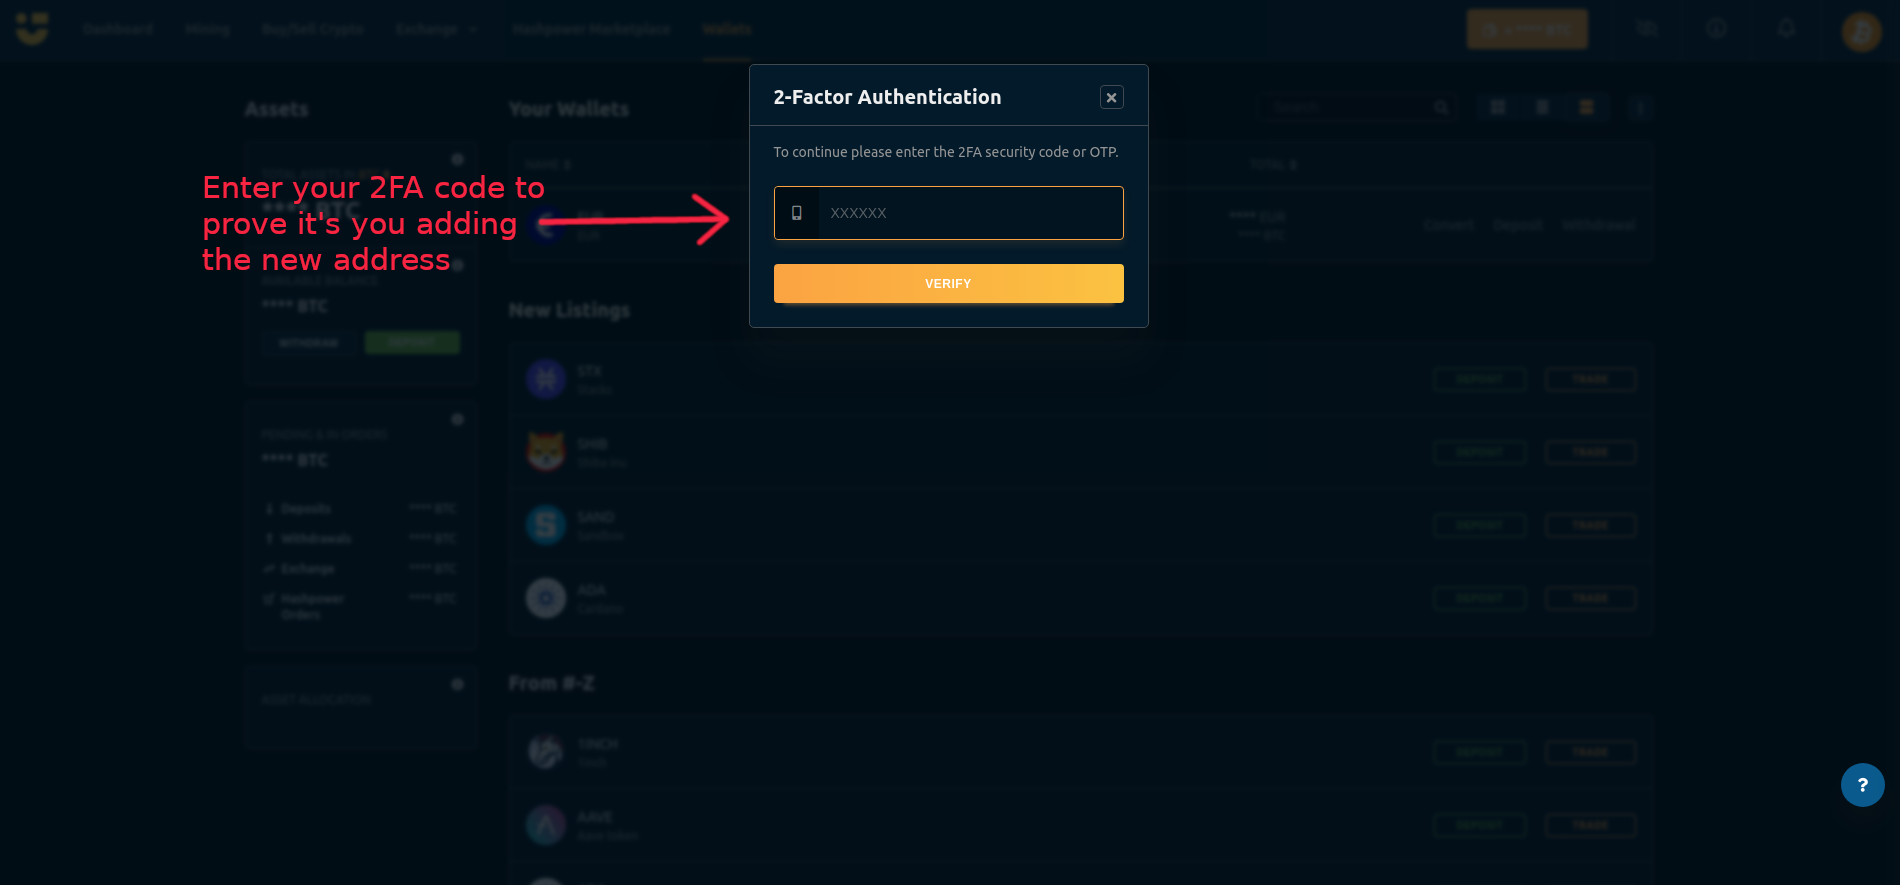Open the blue help question-mark bubble
1900x885 pixels.
click(x=1862, y=785)
